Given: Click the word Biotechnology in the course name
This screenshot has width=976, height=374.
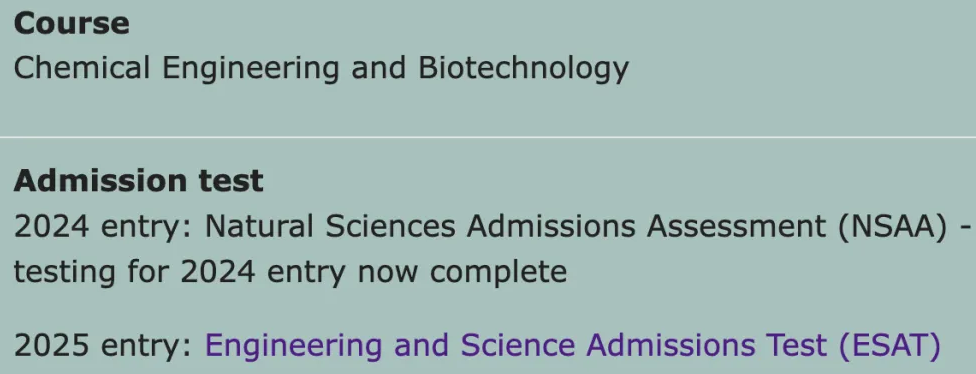Looking at the screenshot, I should 523,69.
